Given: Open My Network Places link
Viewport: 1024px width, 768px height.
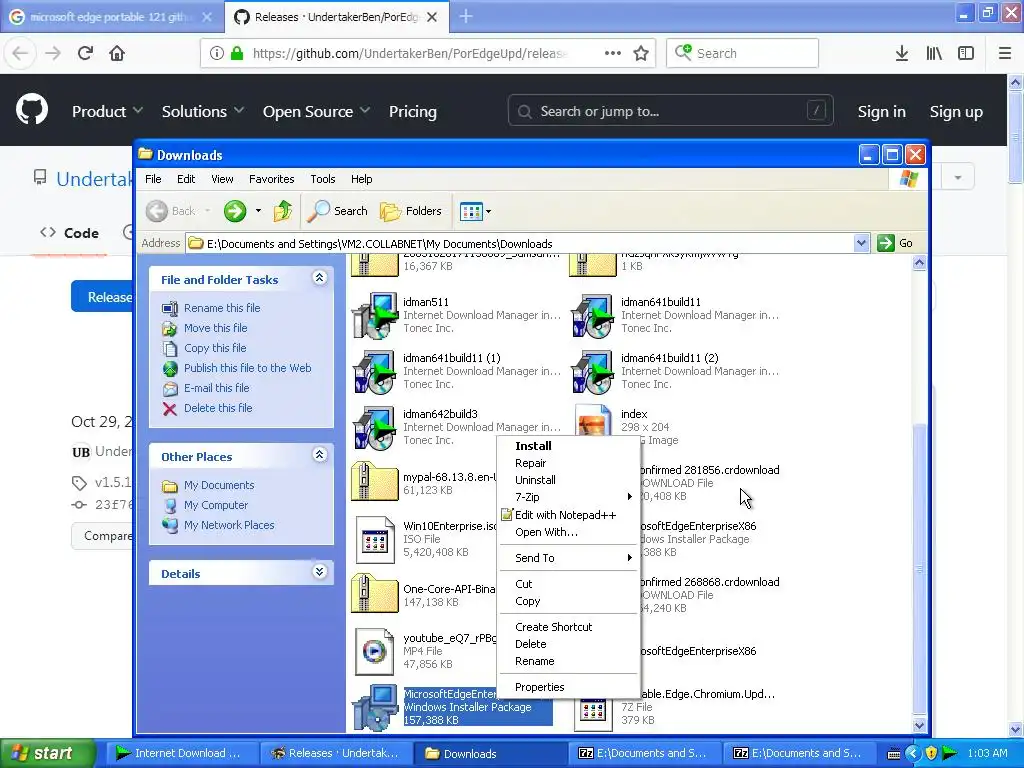Looking at the screenshot, I should click(x=229, y=525).
